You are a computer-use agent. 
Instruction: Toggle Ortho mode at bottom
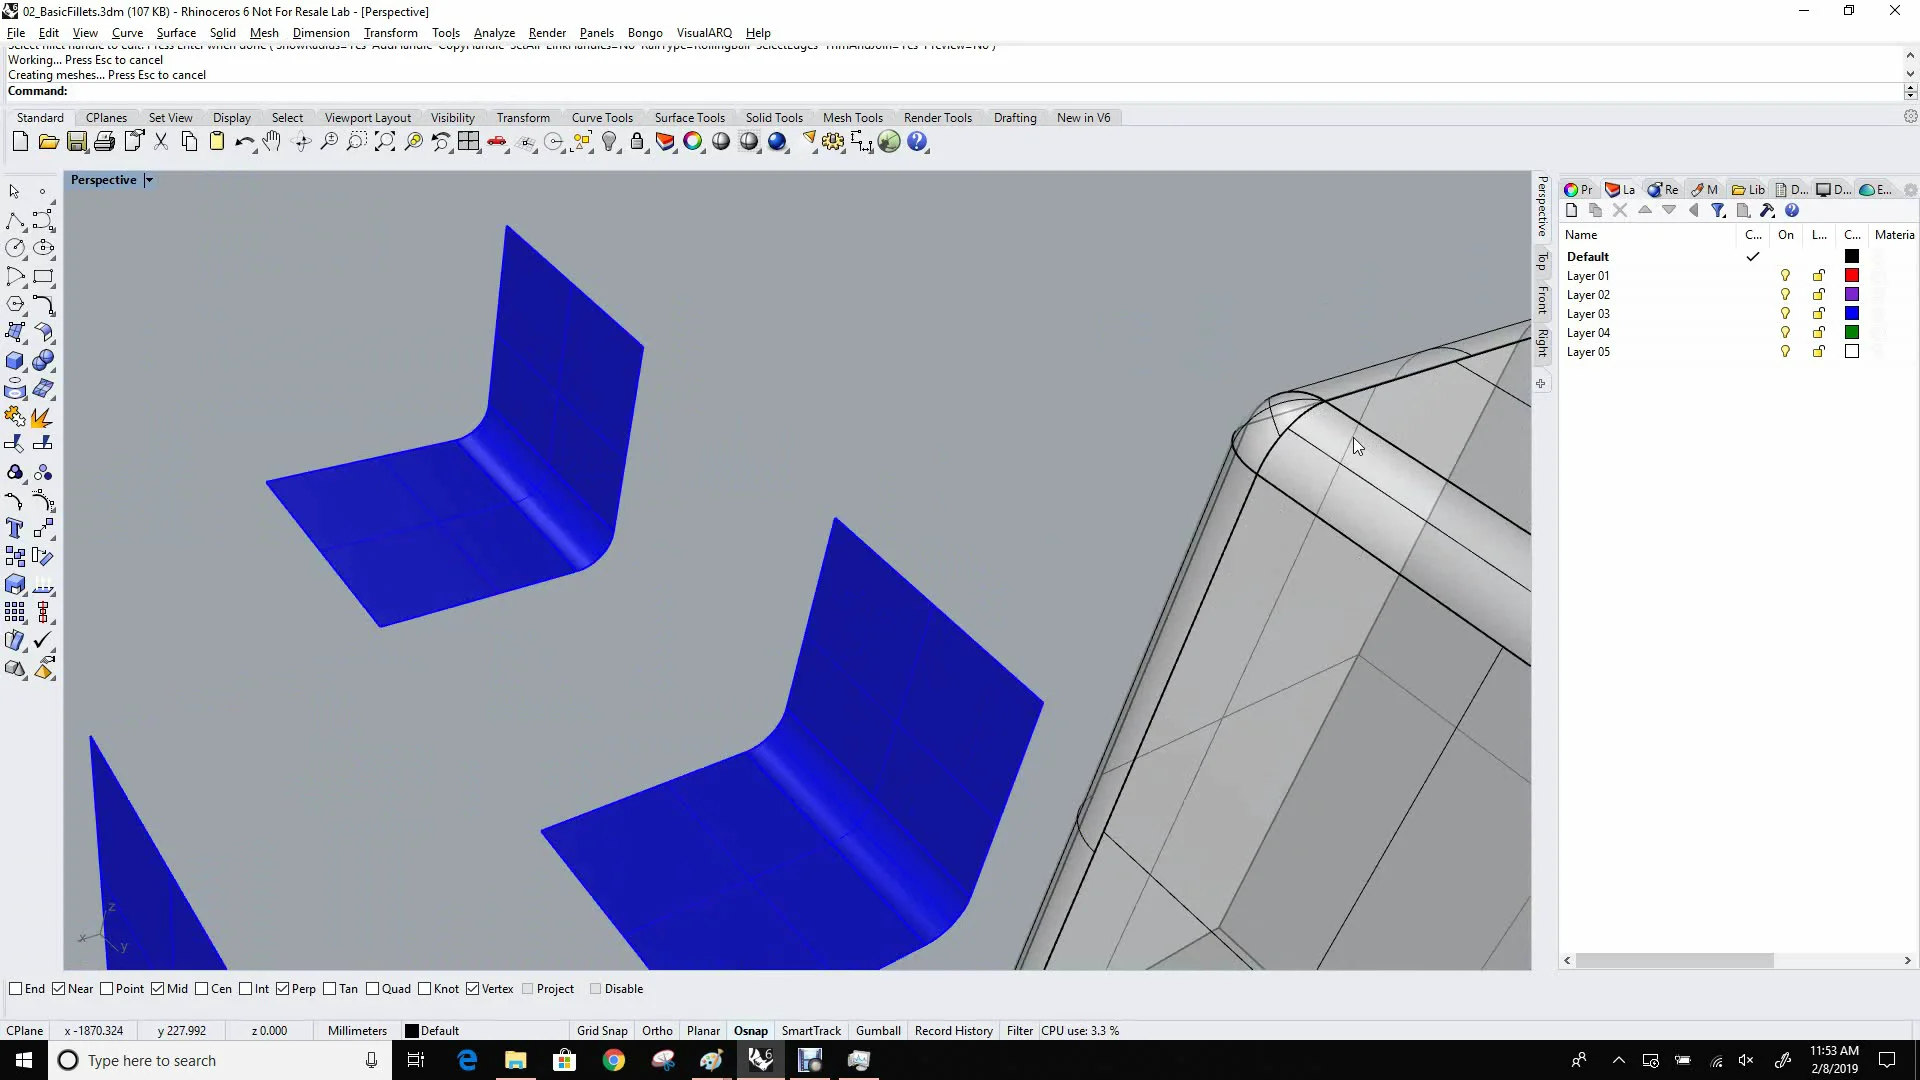pos(657,1030)
